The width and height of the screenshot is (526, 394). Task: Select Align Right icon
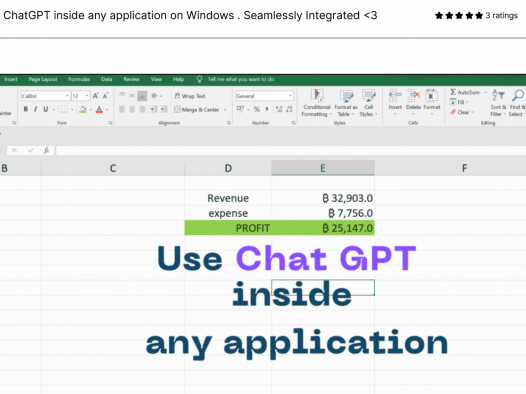pos(142,109)
